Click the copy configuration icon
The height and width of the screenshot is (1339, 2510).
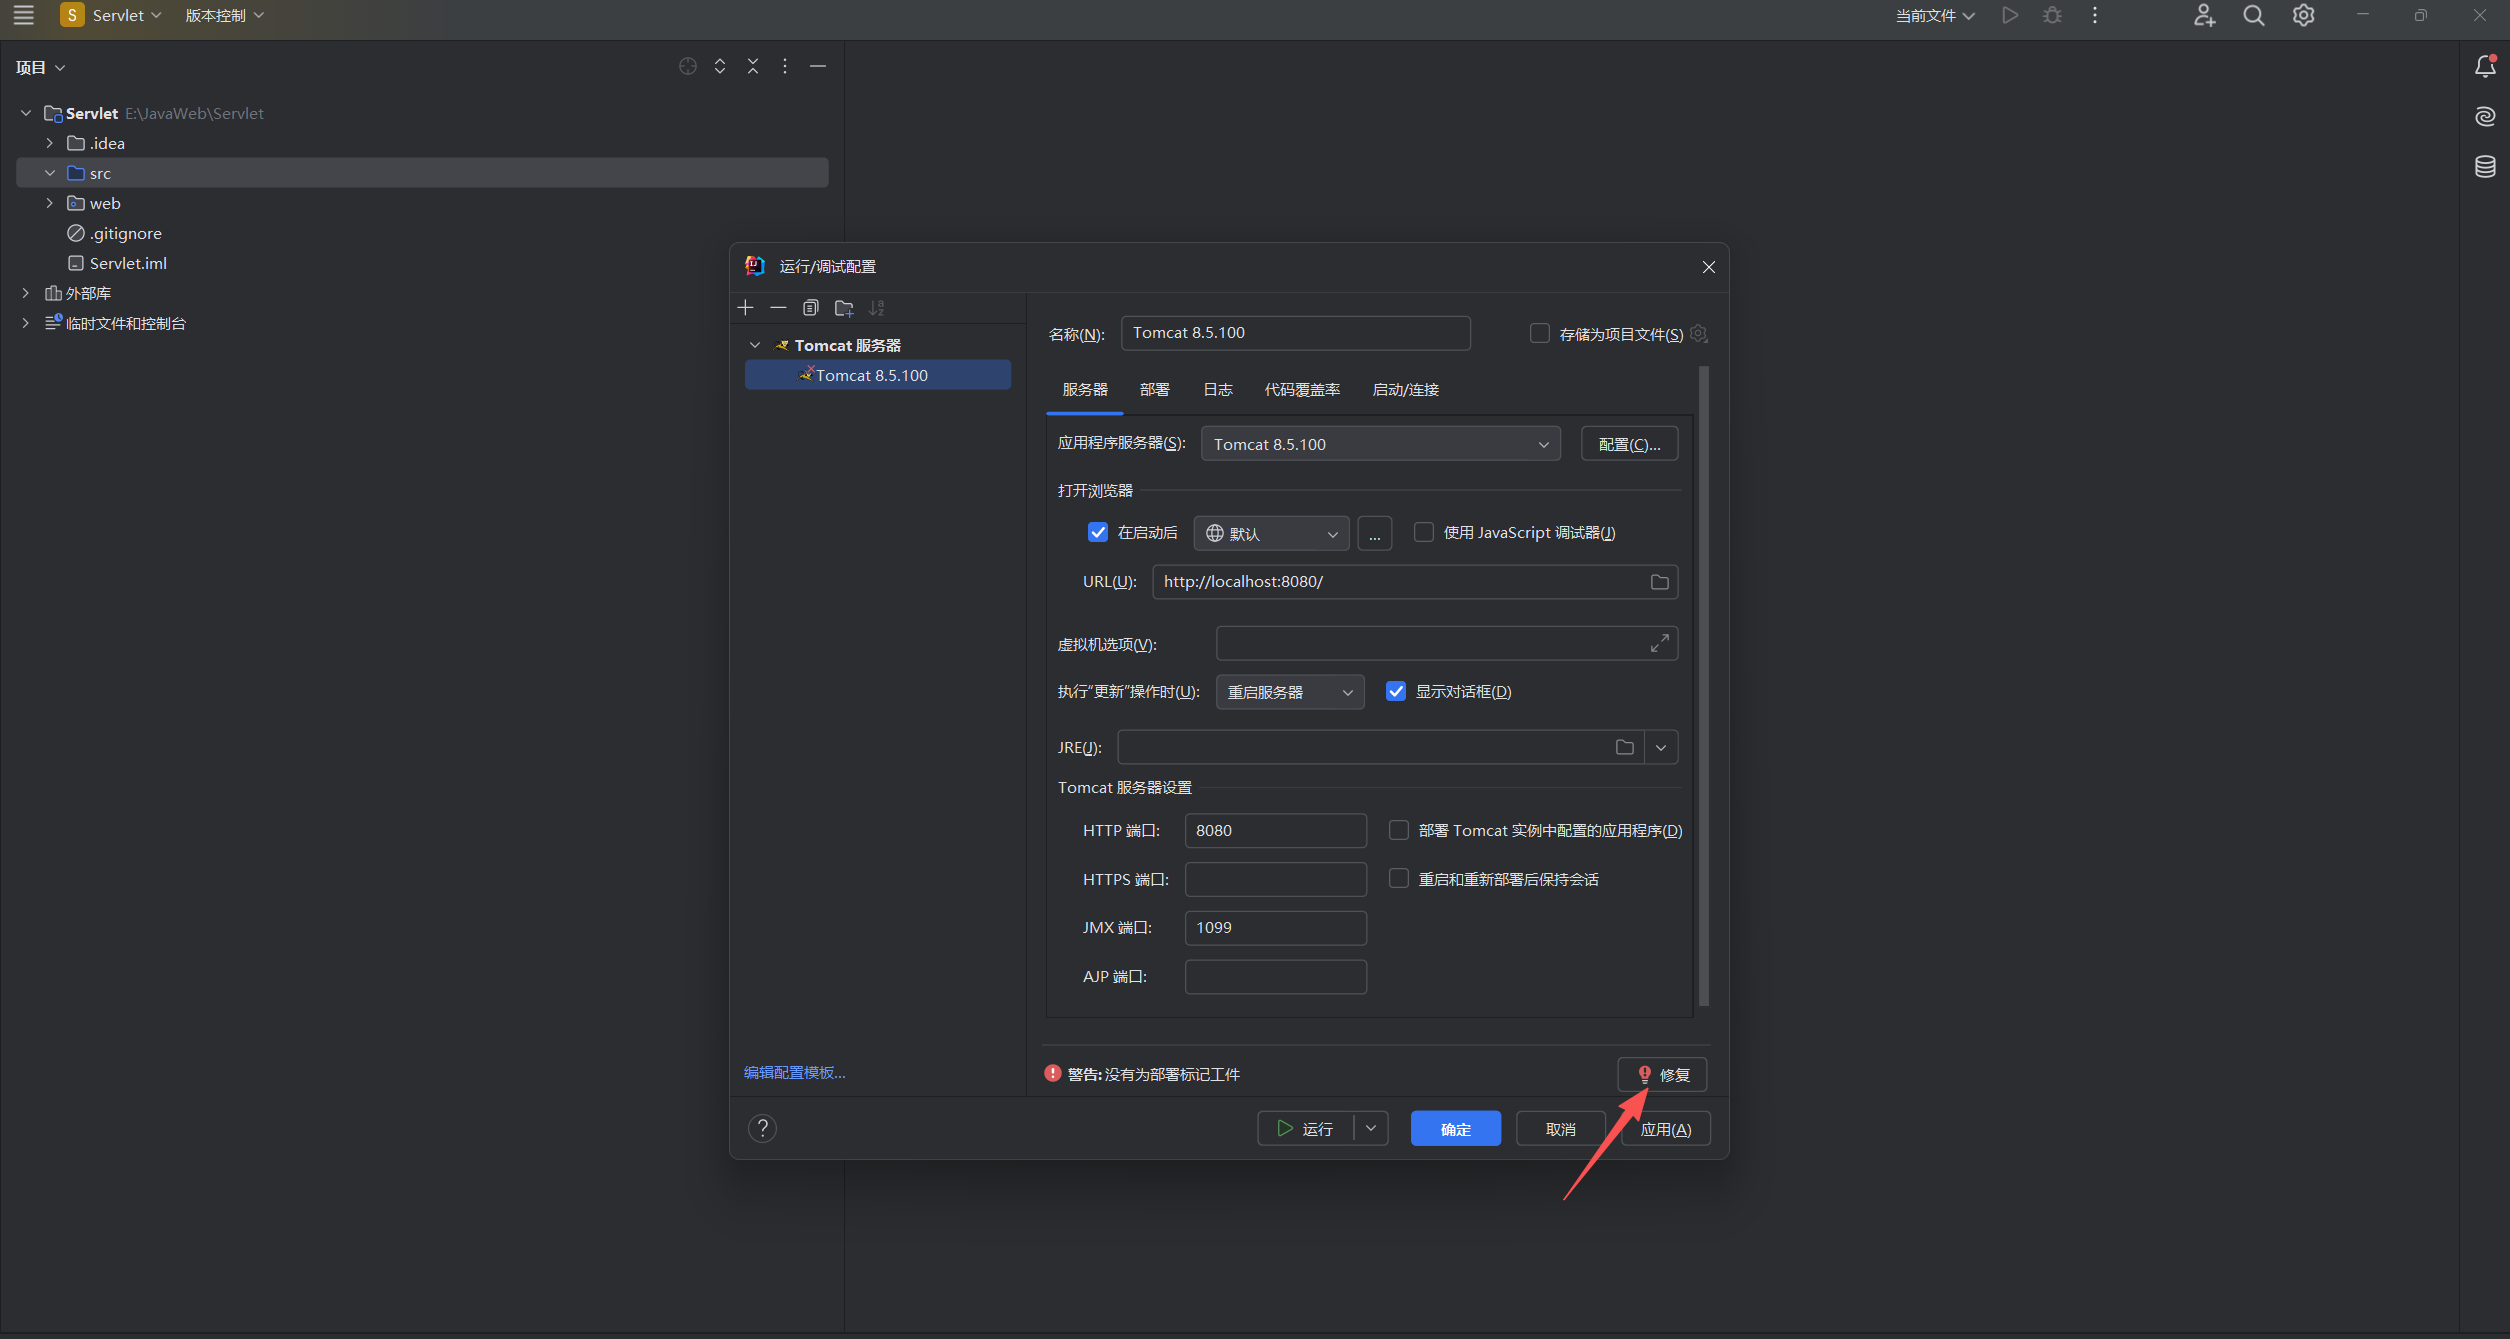pos(811,307)
